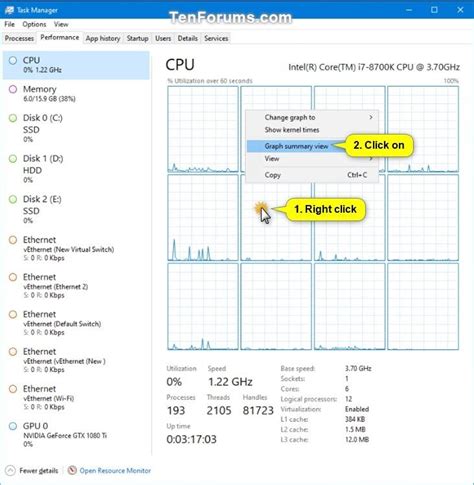Click the Disk 0 (C:) circle icon
Image resolution: width=474 pixels, height=485 pixels.
pyautogui.click(x=13, y=118)
